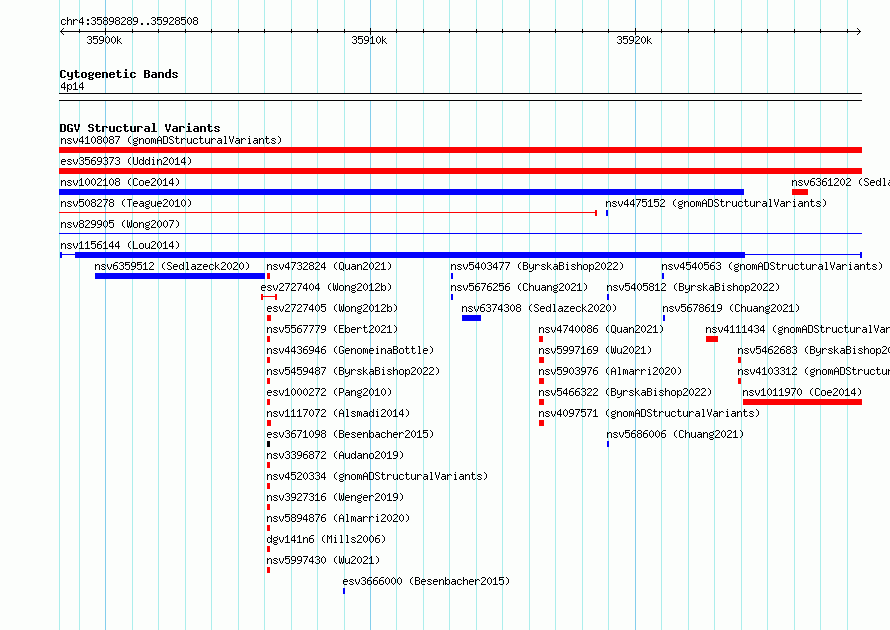Select esv3666000 (Besenbacher2015) variant
Image resolution: width=890 pixels, height=630 pixels.
pyautogui.click(x=426, y=581)
